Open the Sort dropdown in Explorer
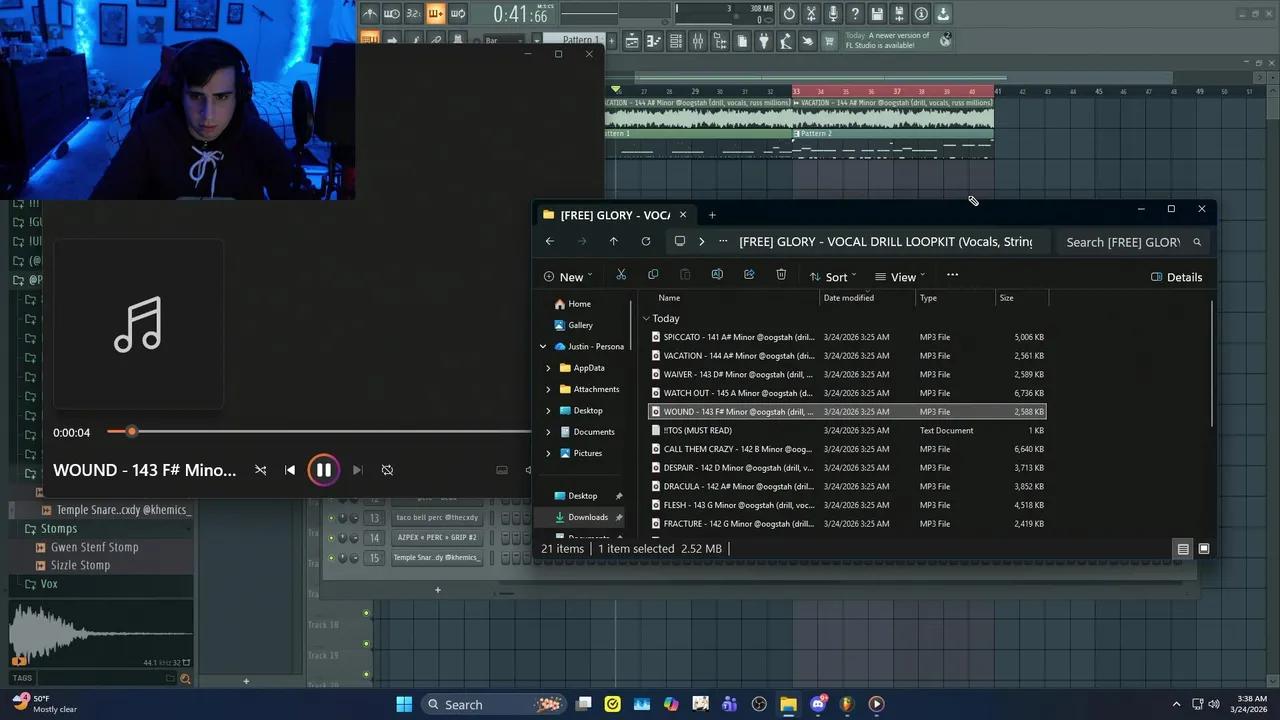This screenshot has width=1280, height=720. click(836, 276)
